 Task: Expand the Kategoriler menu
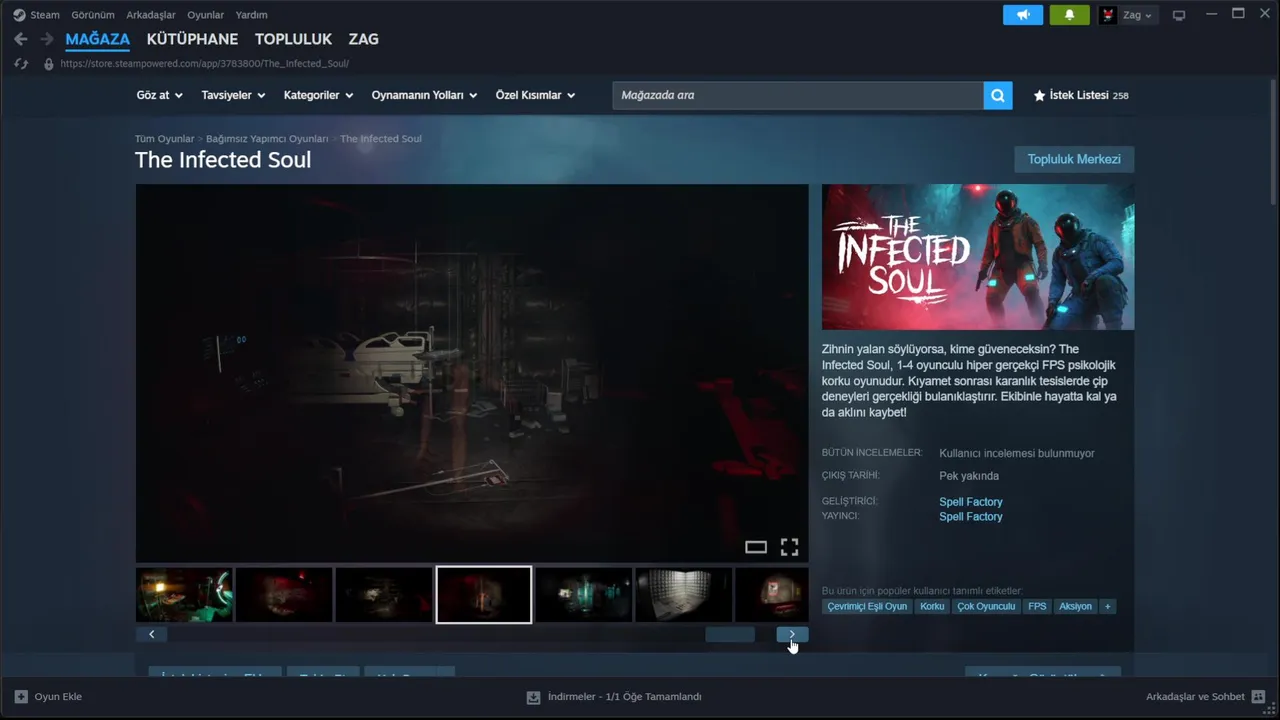click(x=318, y=95)
